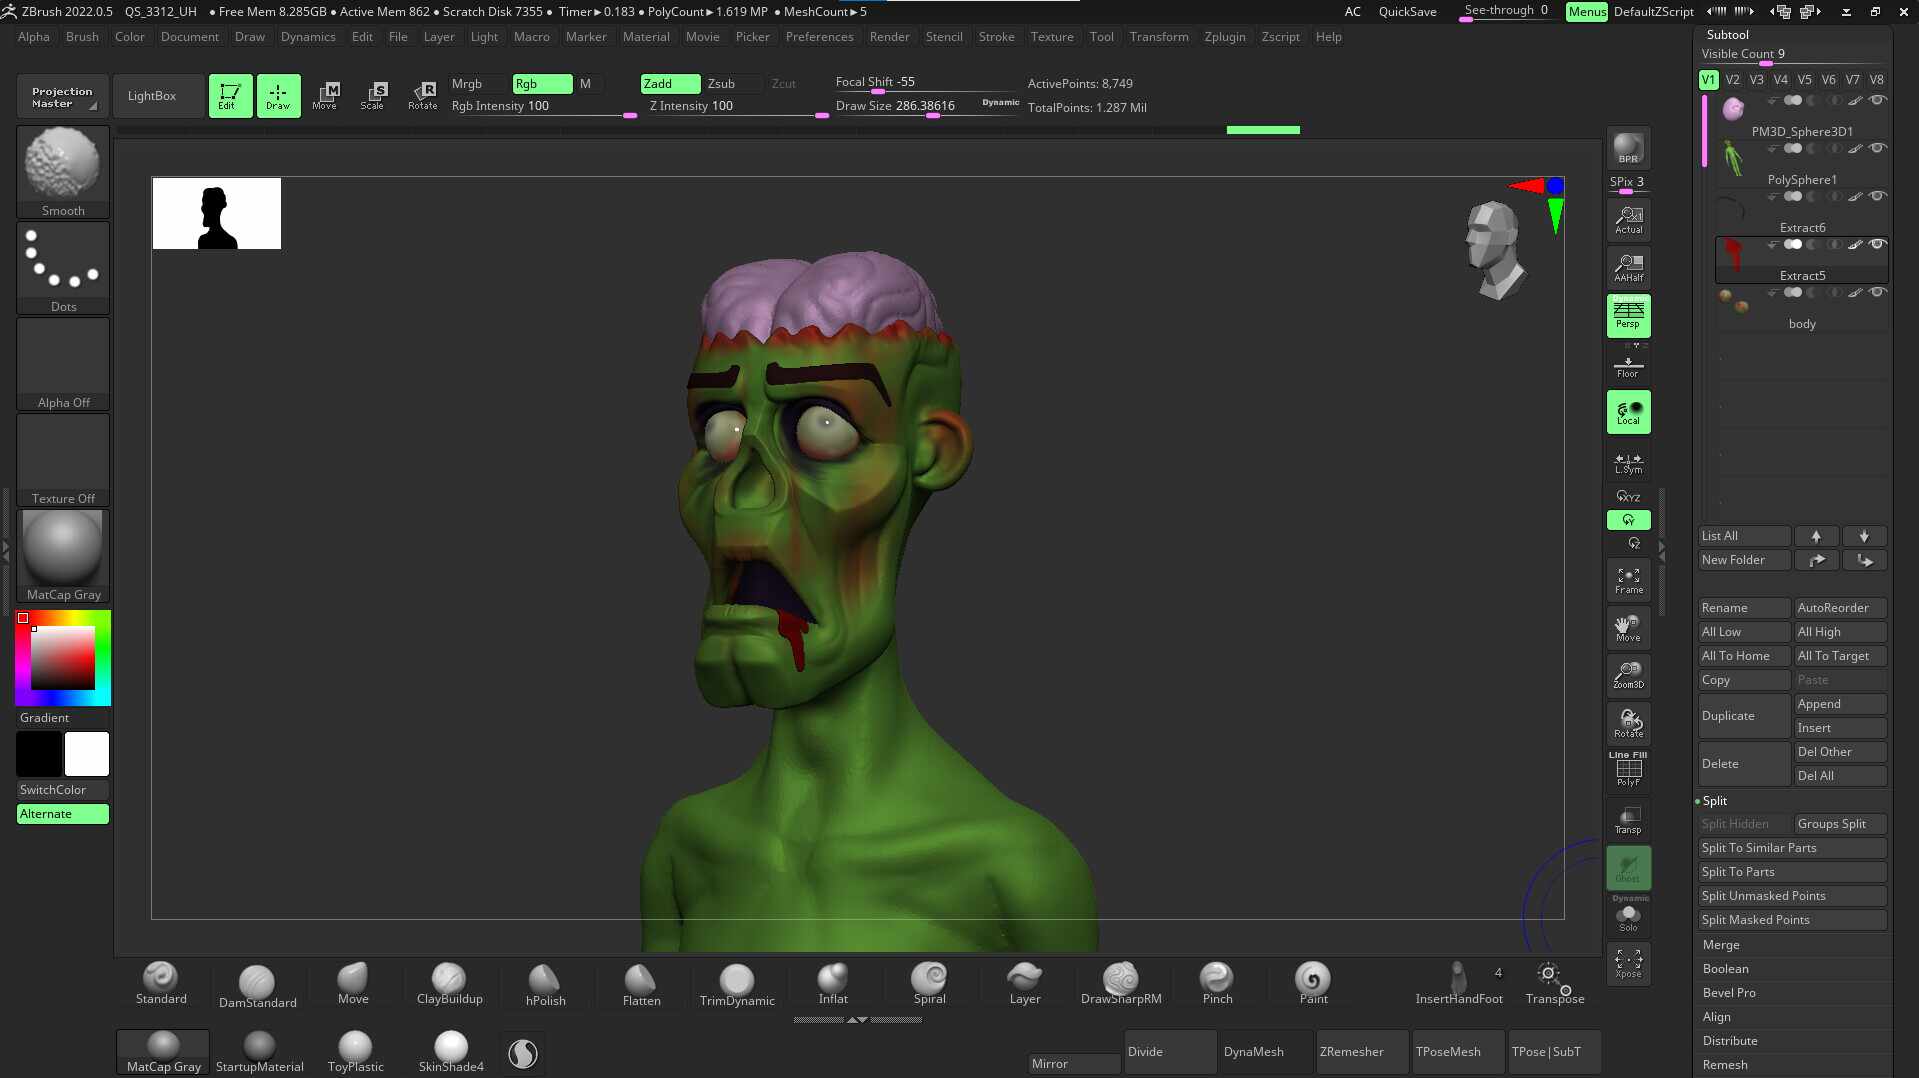The image size is (1919, 1078).
Task: Select the Pinch brush
Action: point(1217,984)
